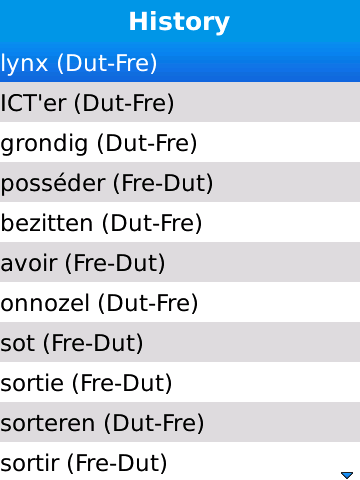
Task: Click the History title header
Action: pyautogui.click(x=179, y=22)
